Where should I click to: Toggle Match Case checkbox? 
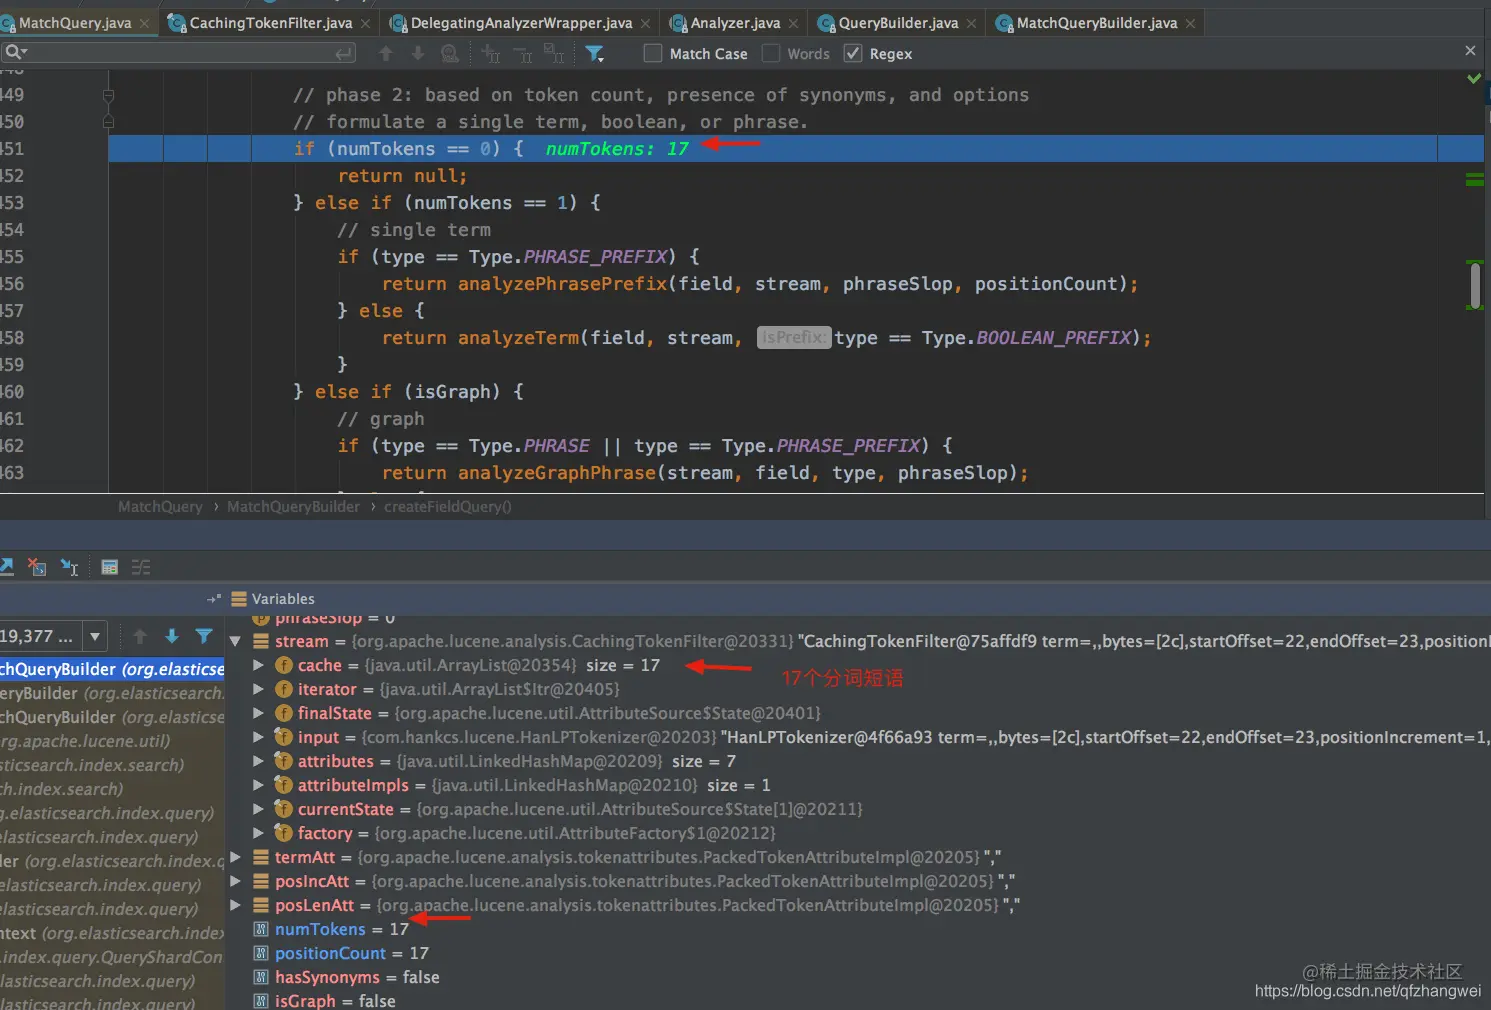[653, 54]
